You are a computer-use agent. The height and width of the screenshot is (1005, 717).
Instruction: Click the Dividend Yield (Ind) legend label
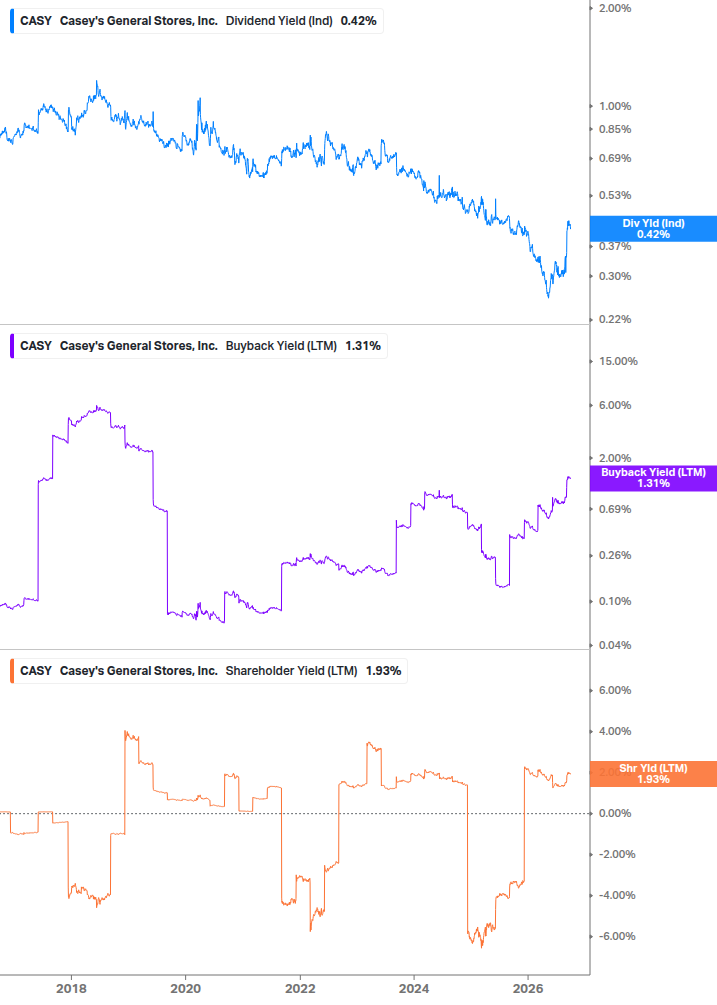pyautogui.click(x=279, y=21)
